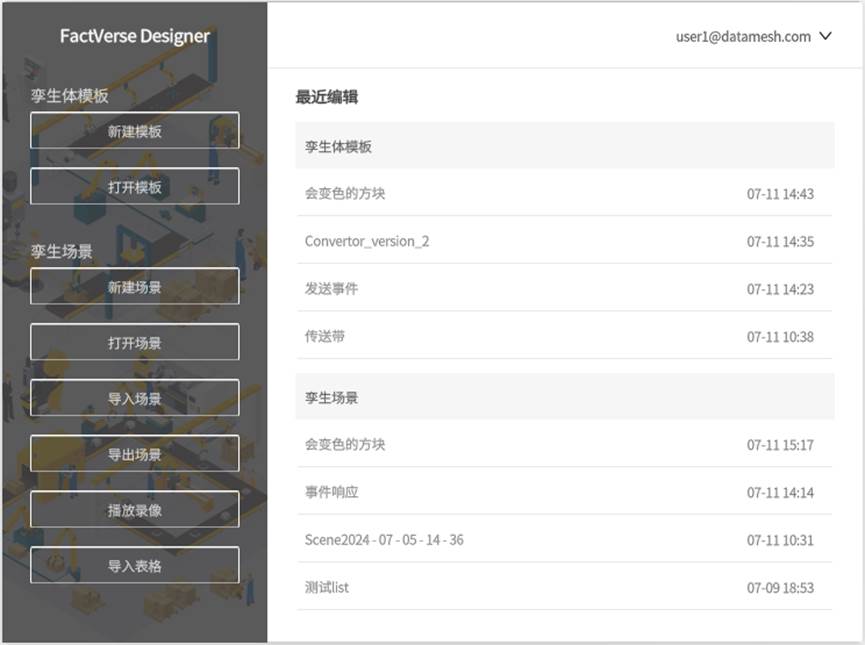The image size is (865, 645).
Task: Open the 传送带 template
Action: click(564, 335)
